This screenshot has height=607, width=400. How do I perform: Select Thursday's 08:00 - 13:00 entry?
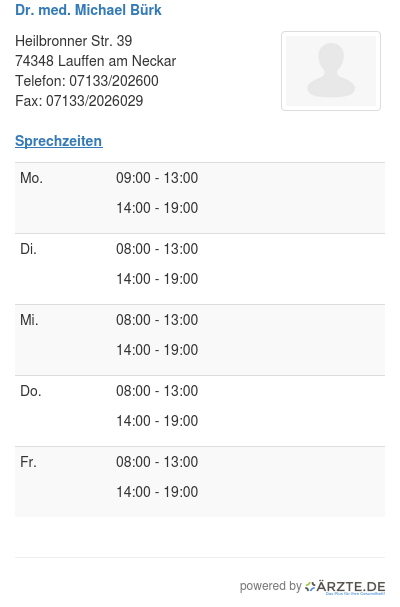(x=157, y=391)
